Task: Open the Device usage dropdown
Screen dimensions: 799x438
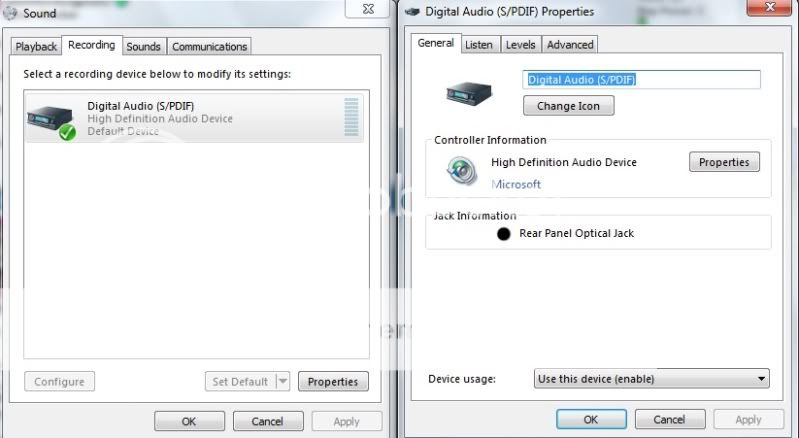Action: coord(652,379)
